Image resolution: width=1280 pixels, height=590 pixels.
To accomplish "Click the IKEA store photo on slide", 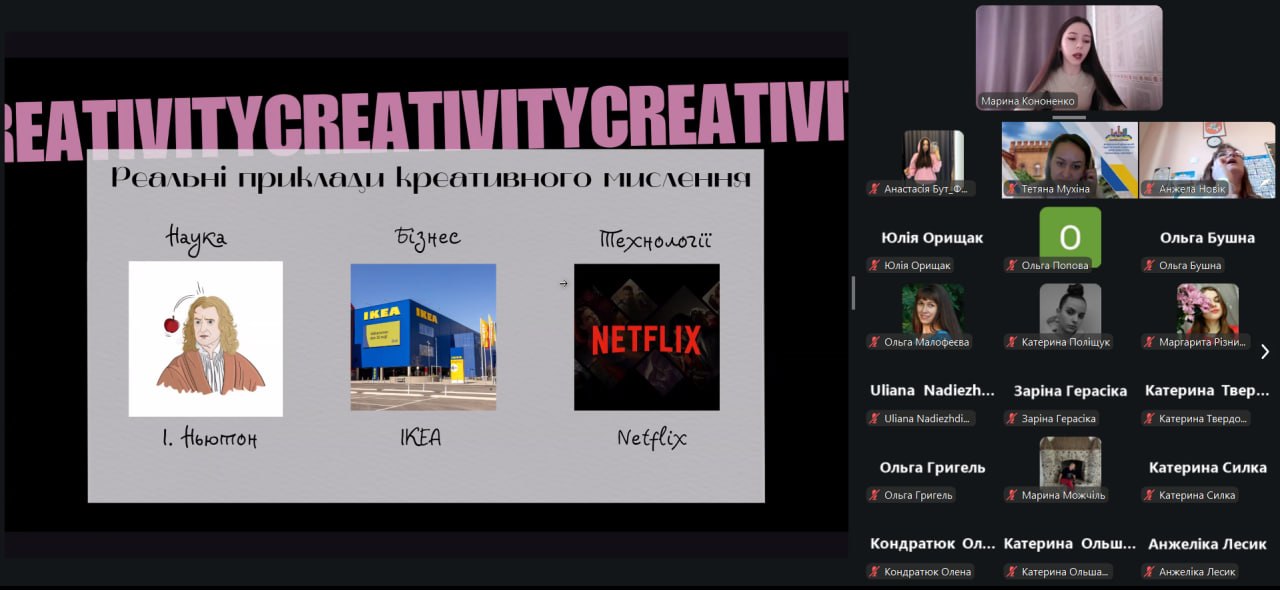I will 423,337.
